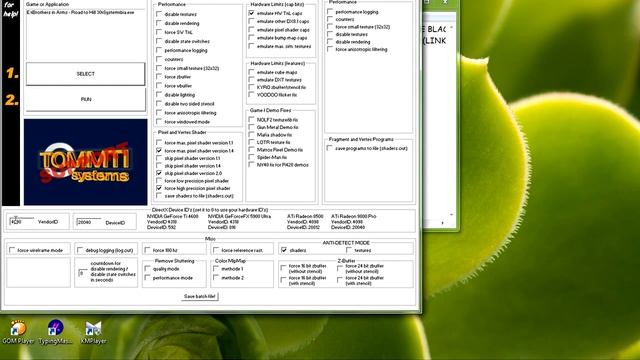Enable emulate bump map caps
This screenshot has width=640, height=360.
251,38
